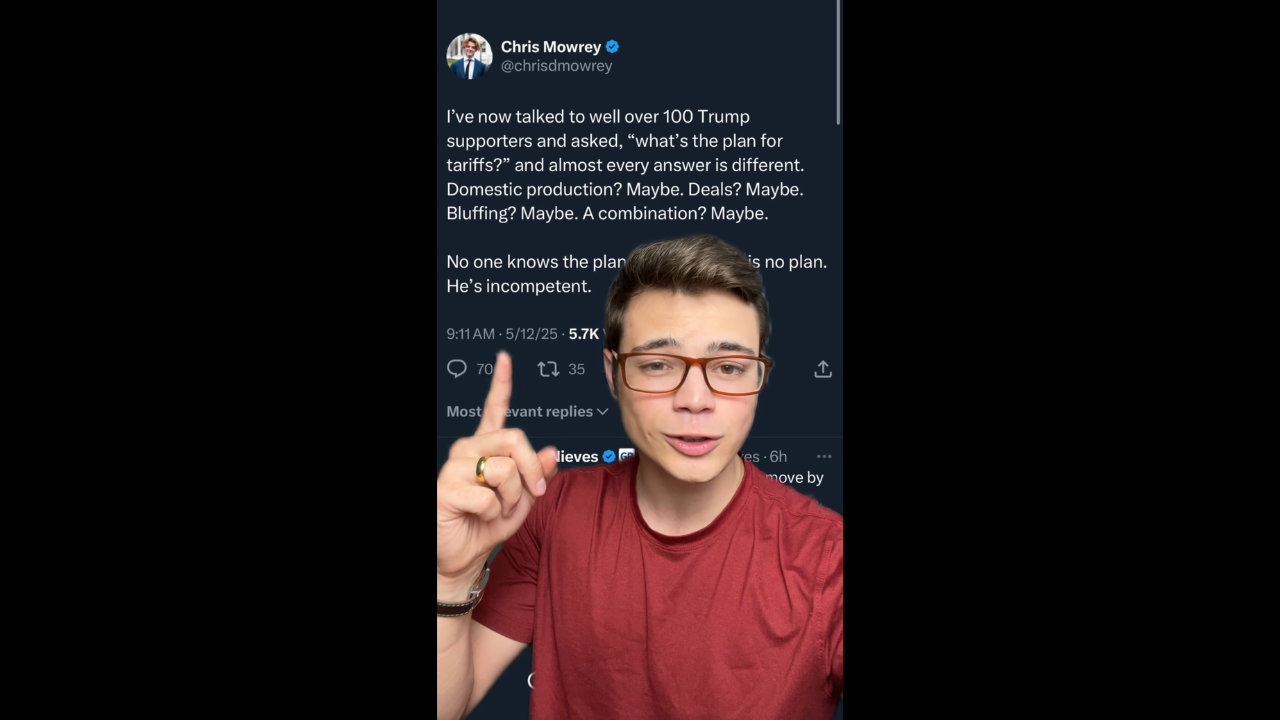1280x720 pixels.
Task: Click the Nieves reply author name
Action: pyautogui.click(x=576, y=456)
